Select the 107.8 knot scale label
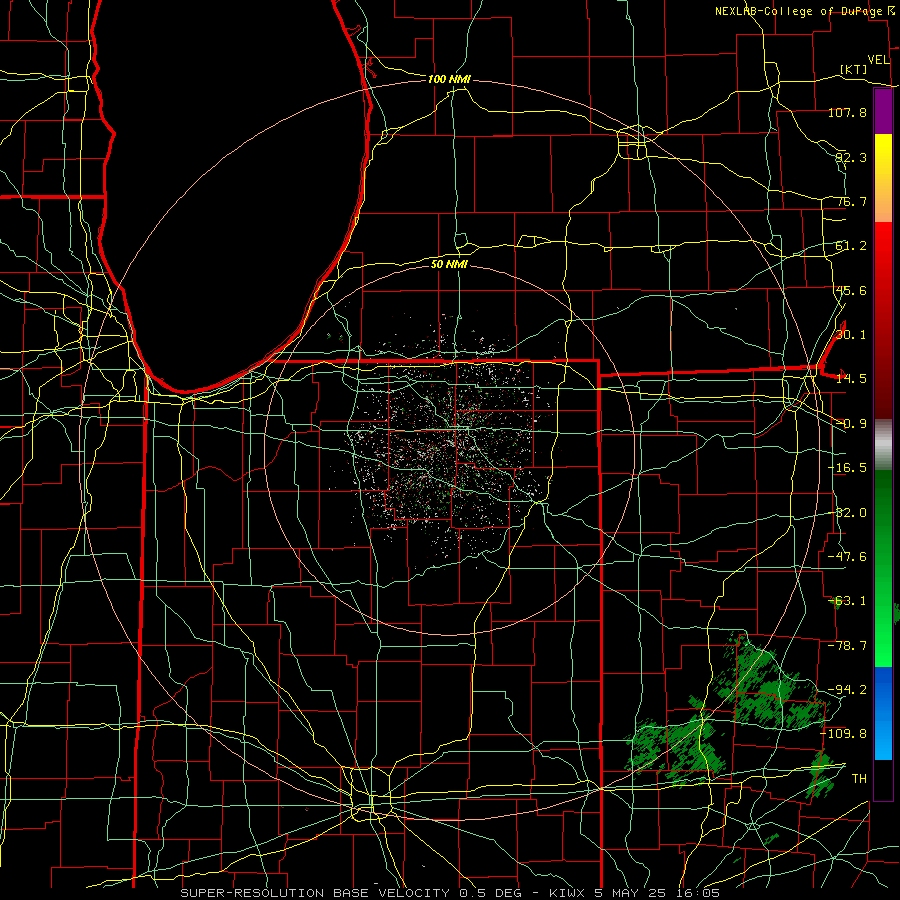The width and height of the screenshot is (900, 900). [847, 112]
